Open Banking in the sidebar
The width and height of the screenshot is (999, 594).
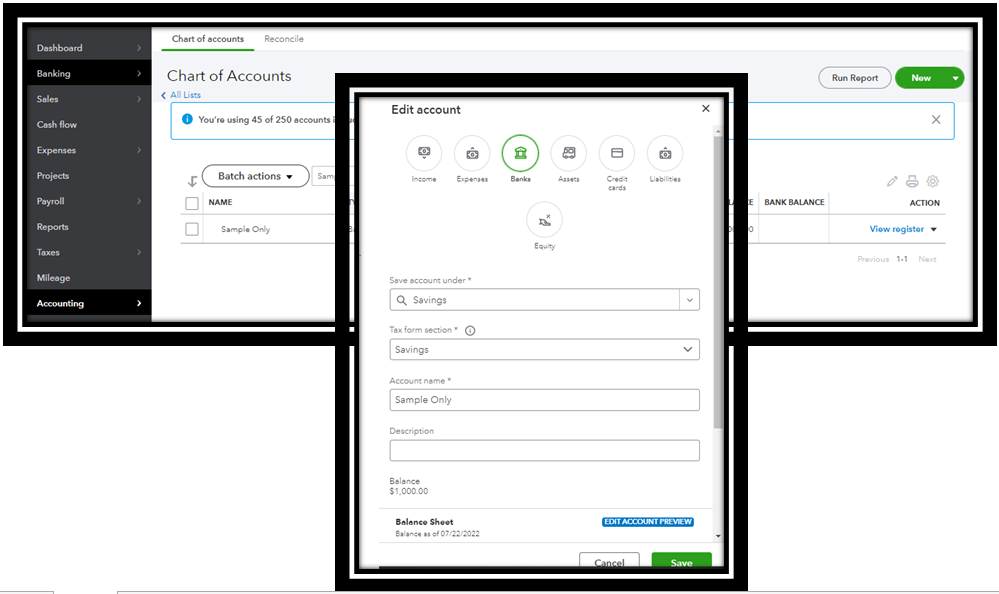pyautogui.click(x=54, y=73)
